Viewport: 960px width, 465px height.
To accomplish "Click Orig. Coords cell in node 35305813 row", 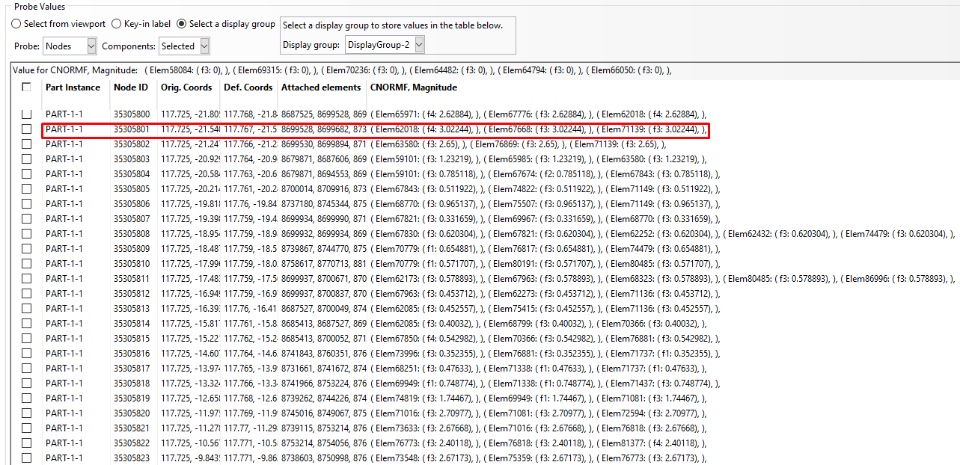I will (190, 308).
